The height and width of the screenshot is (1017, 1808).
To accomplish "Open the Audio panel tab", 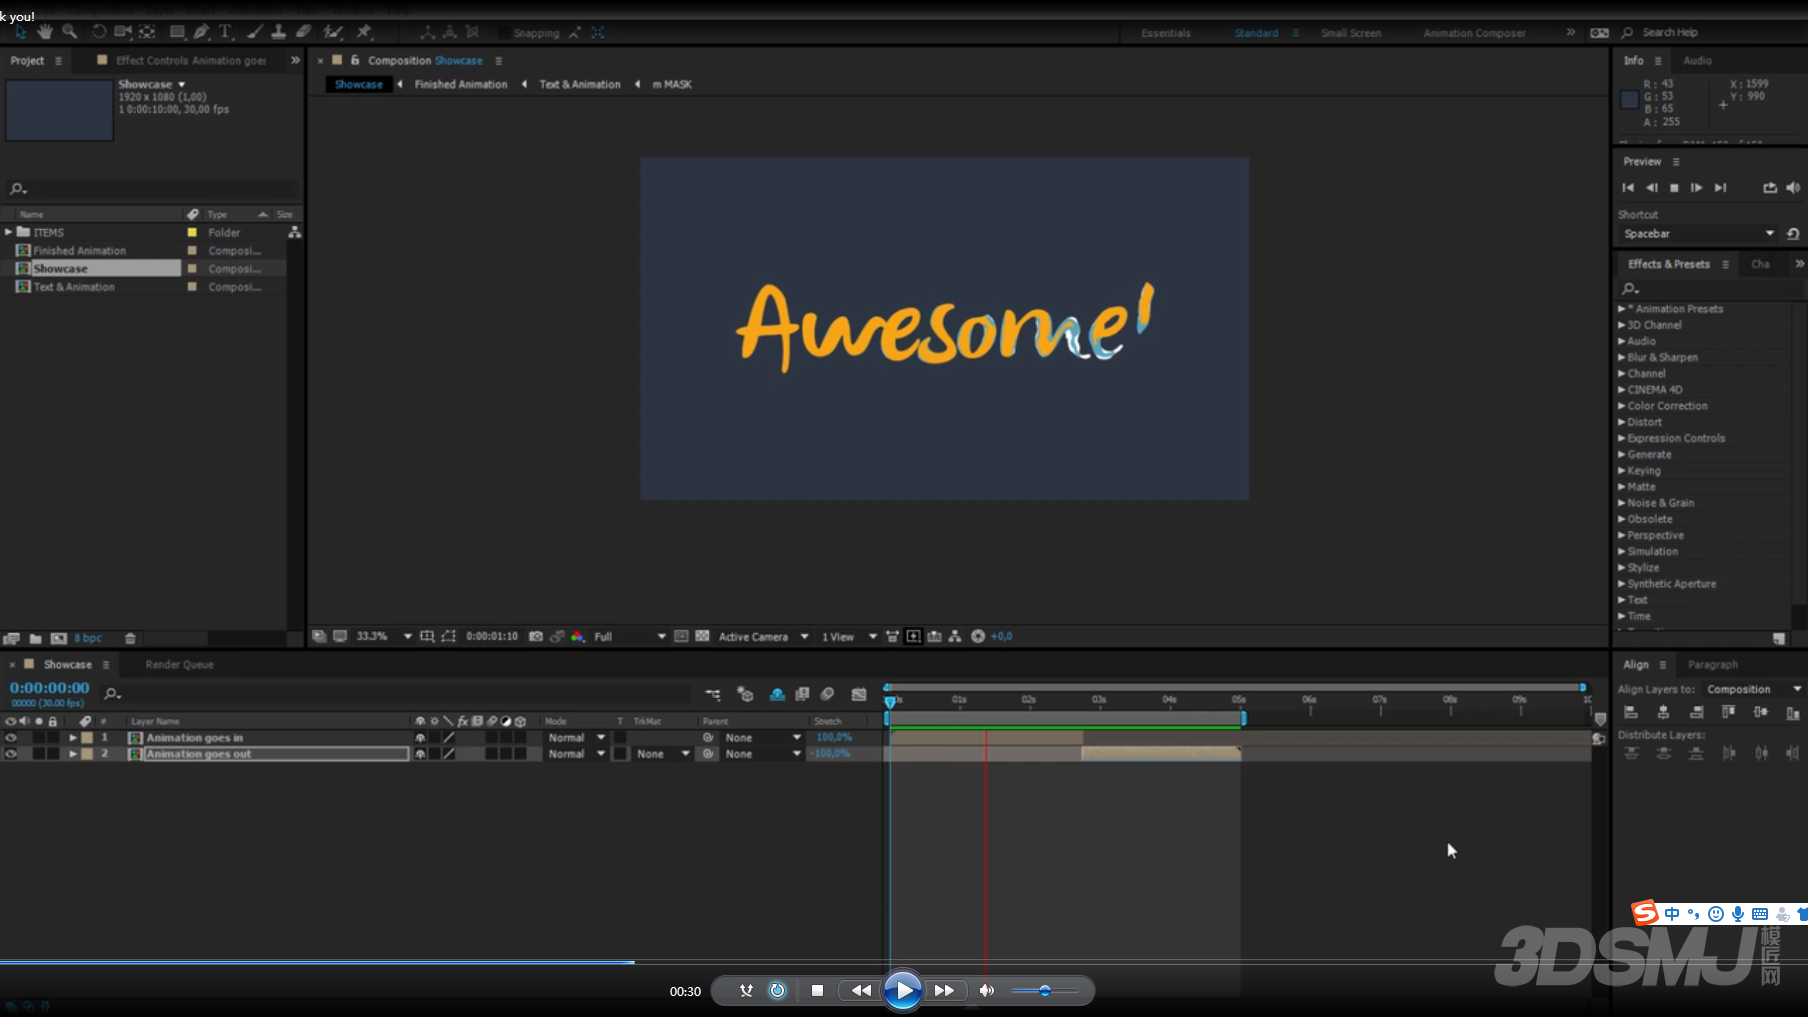I will 1697,60.
